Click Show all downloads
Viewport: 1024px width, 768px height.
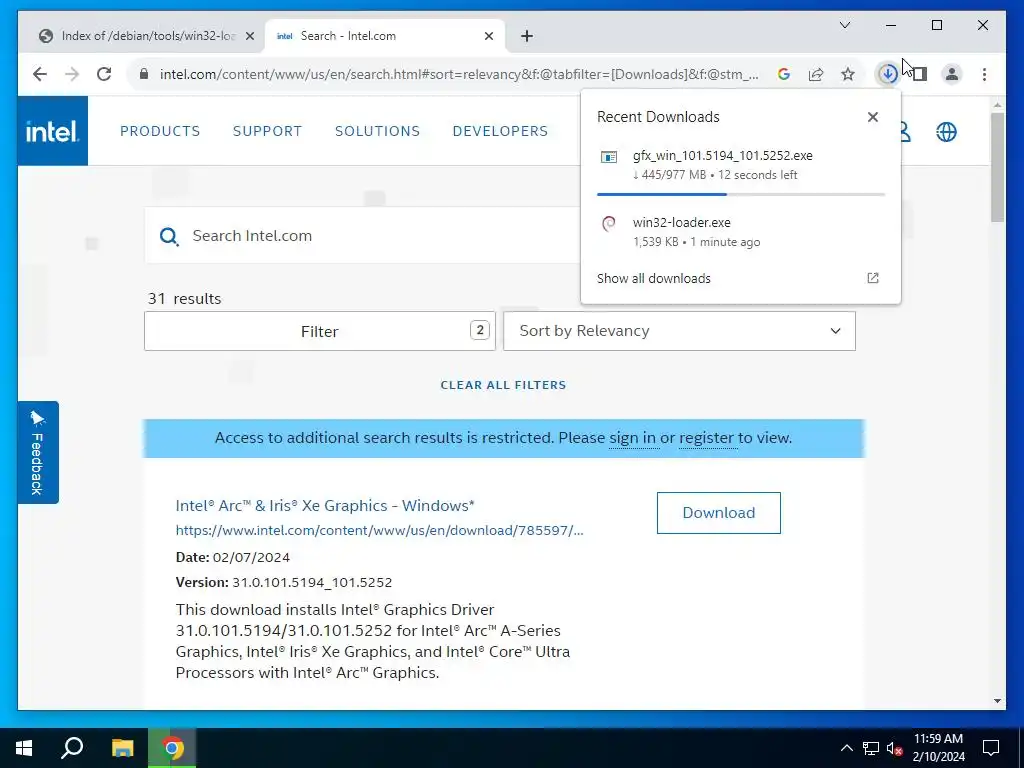(653, 278)
